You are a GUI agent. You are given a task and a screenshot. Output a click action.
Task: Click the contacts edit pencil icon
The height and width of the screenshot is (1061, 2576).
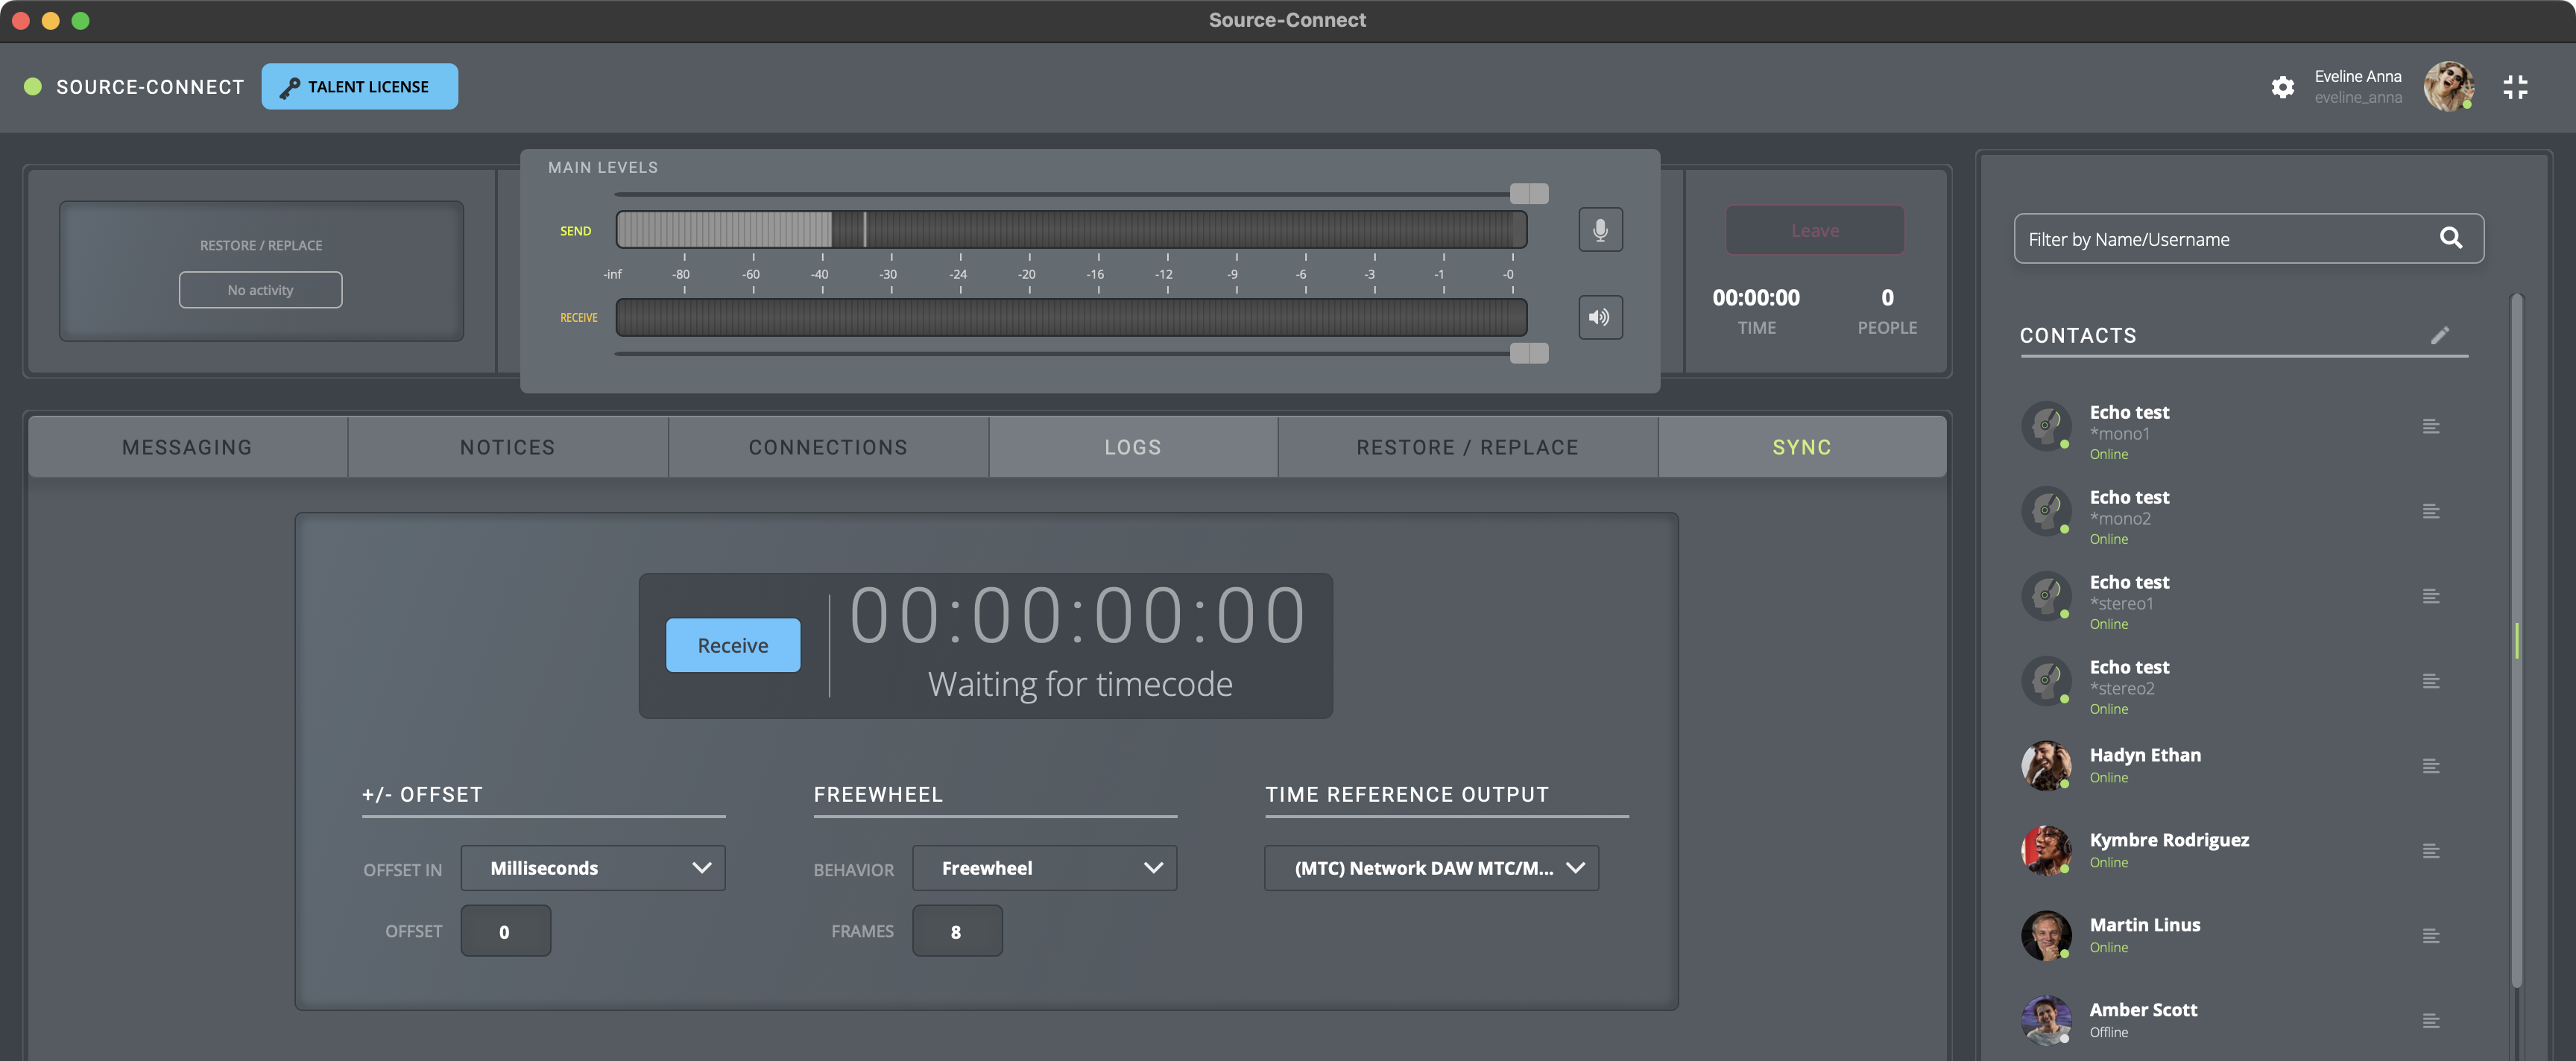point(2440,335)
